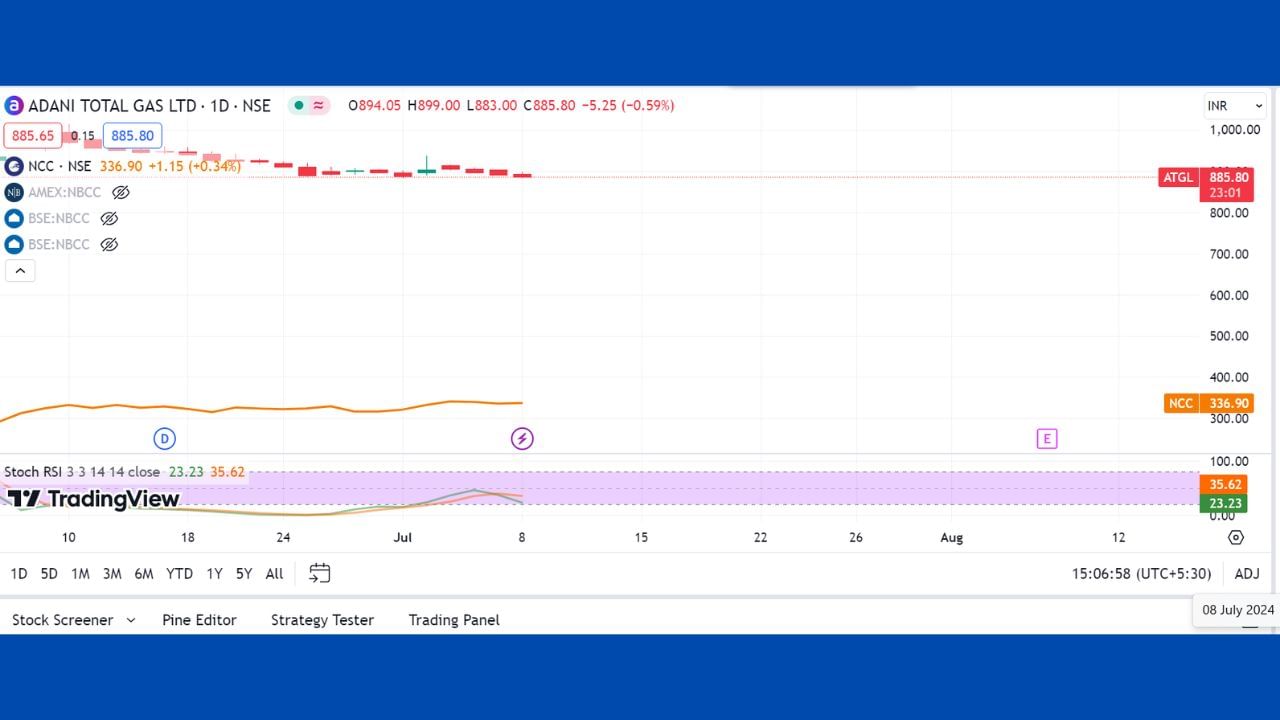The image size is (1280, 720).
Task: Select the NCC · NSE compare legend
Action: 60,166
